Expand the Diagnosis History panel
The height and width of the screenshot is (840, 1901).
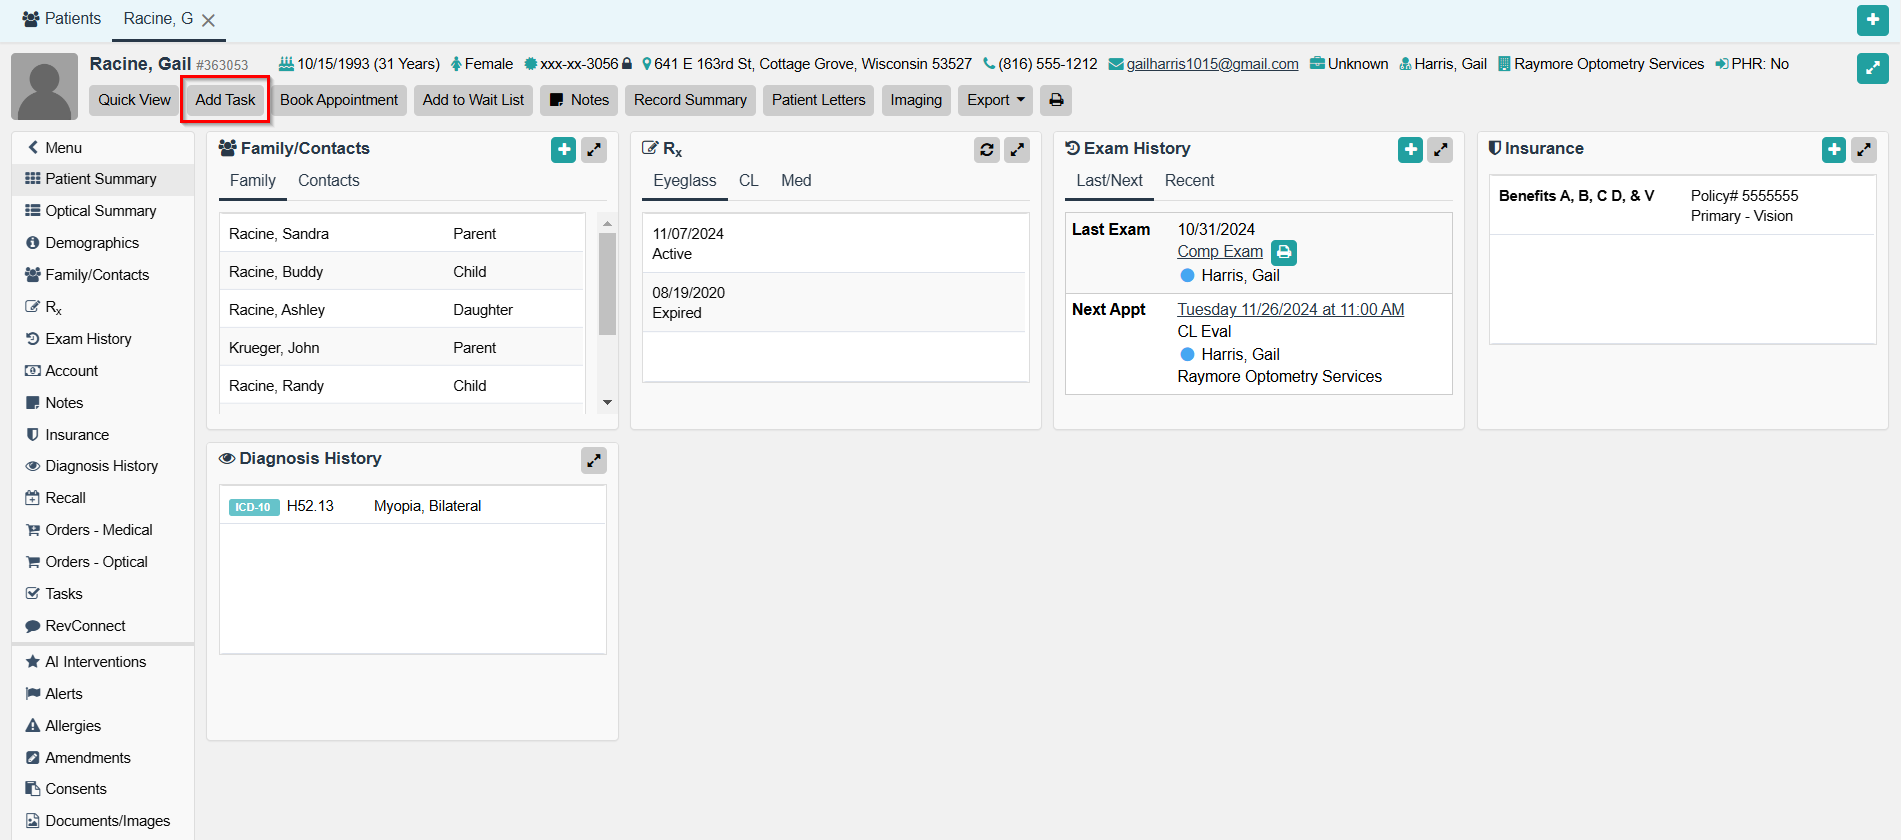coord(594,460)
